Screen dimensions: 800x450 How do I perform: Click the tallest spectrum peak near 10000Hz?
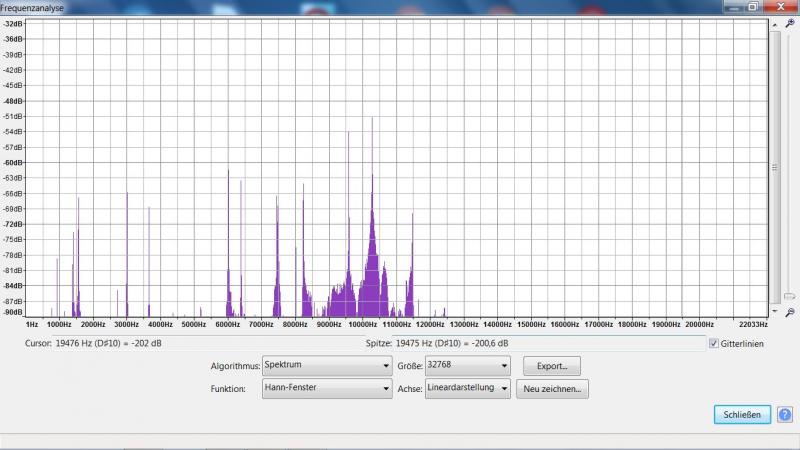372,200
